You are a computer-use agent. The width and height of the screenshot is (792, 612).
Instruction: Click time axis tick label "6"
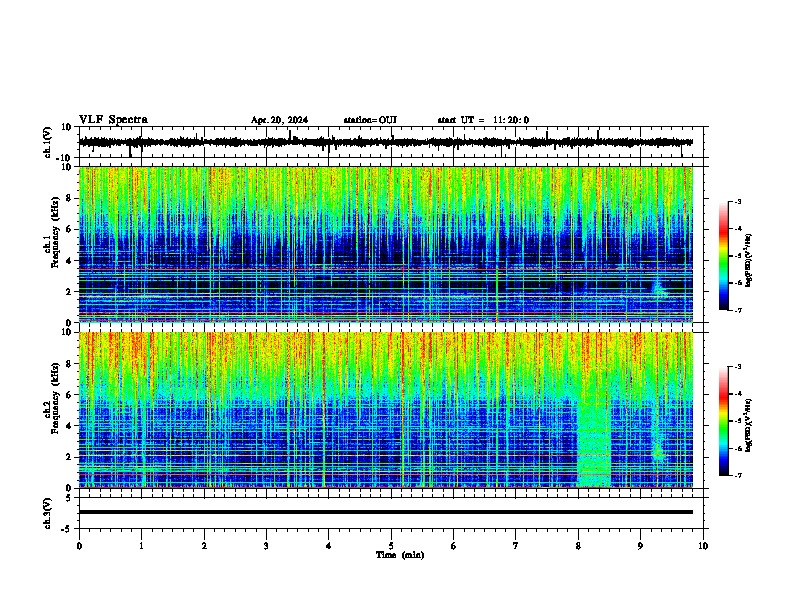[x=454, y=546]
